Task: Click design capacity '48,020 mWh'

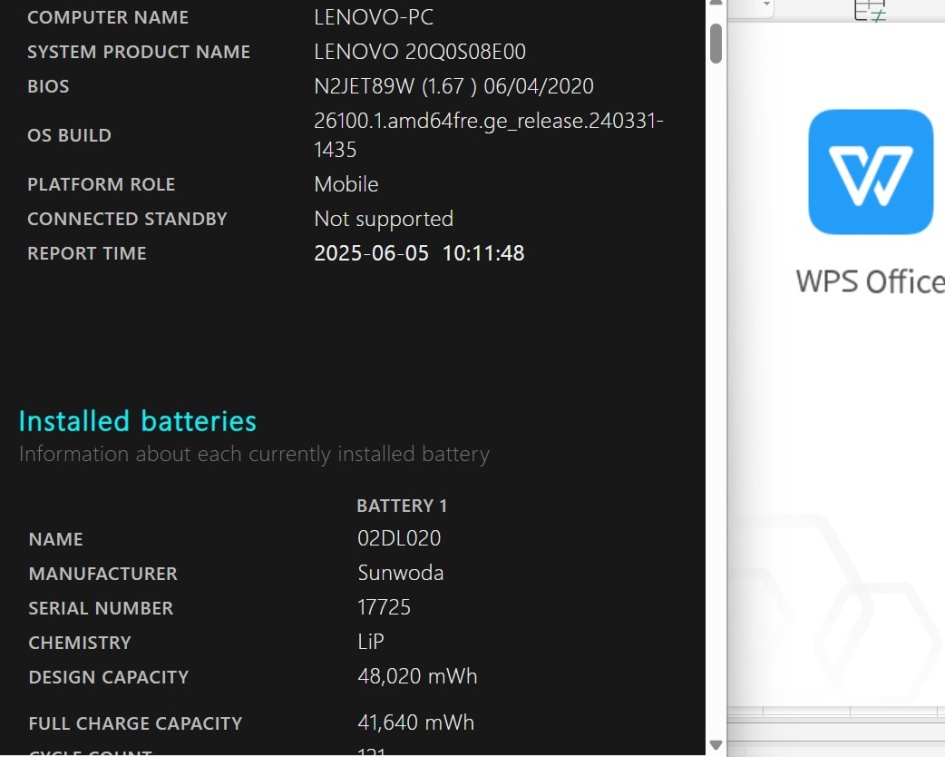Action: [417, 676]
